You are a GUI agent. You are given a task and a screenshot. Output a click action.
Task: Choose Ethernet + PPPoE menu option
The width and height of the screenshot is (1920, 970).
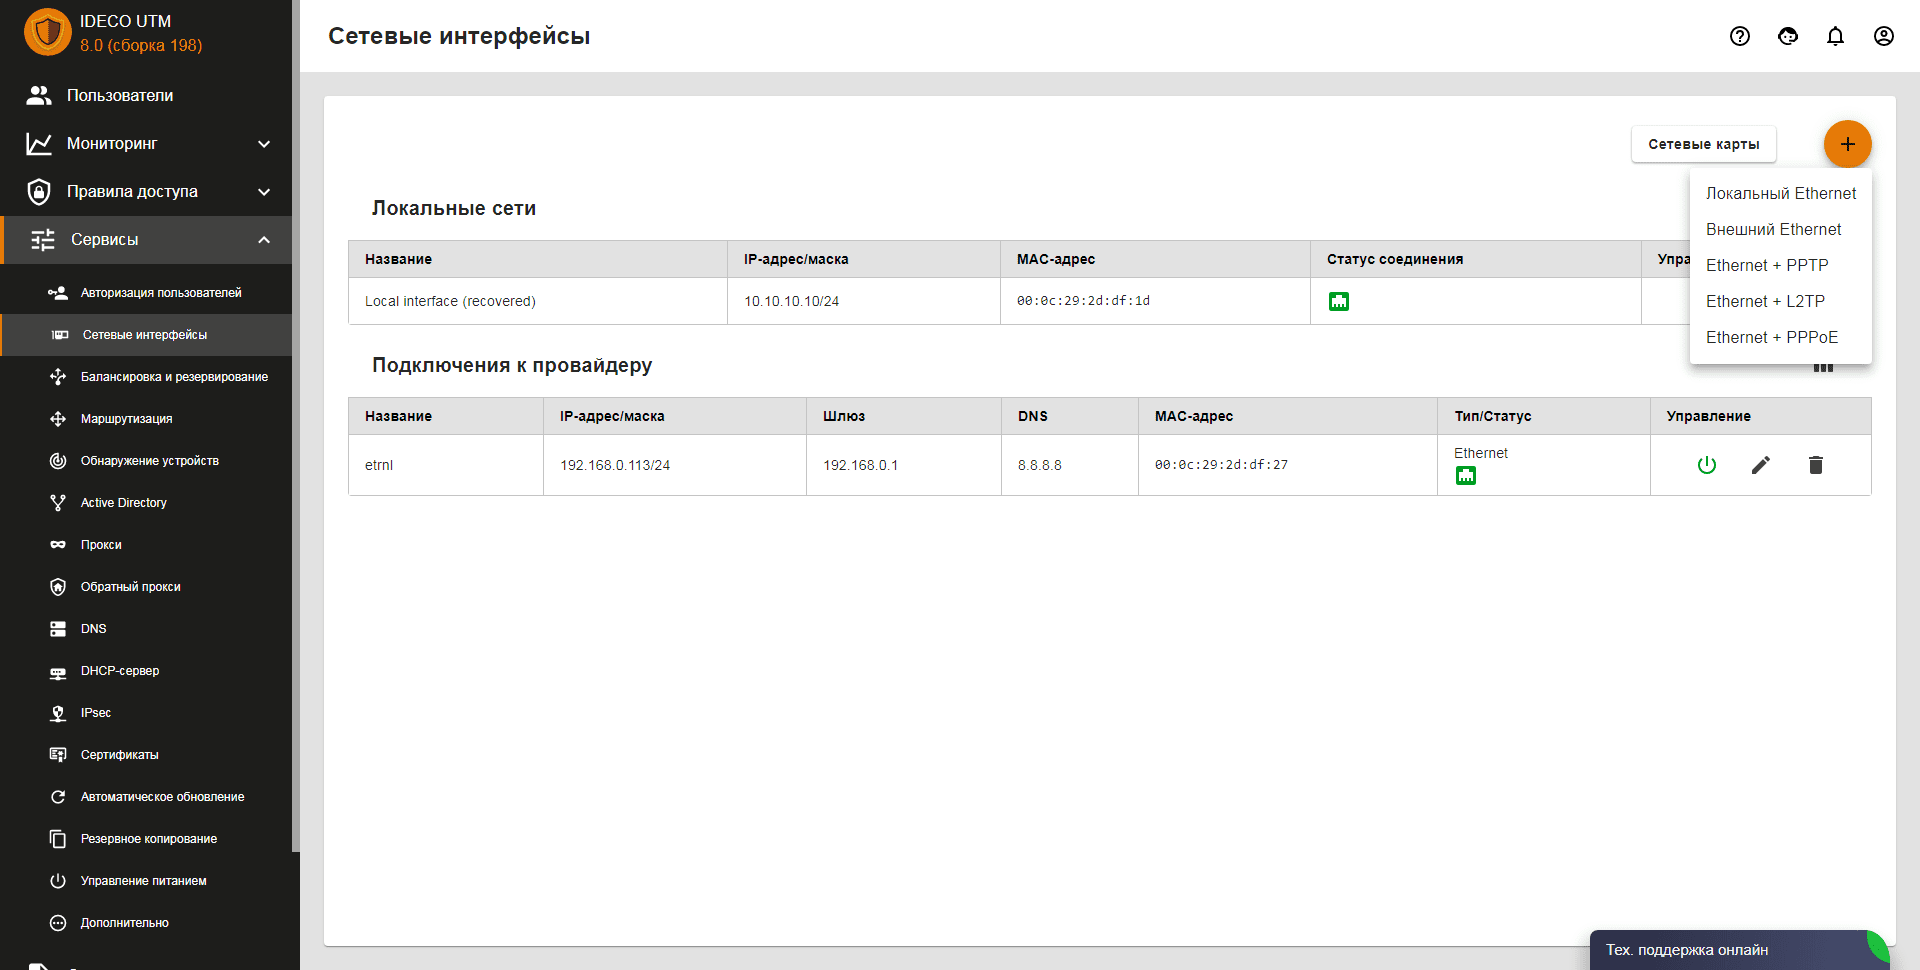click(x=1771, y=337)
